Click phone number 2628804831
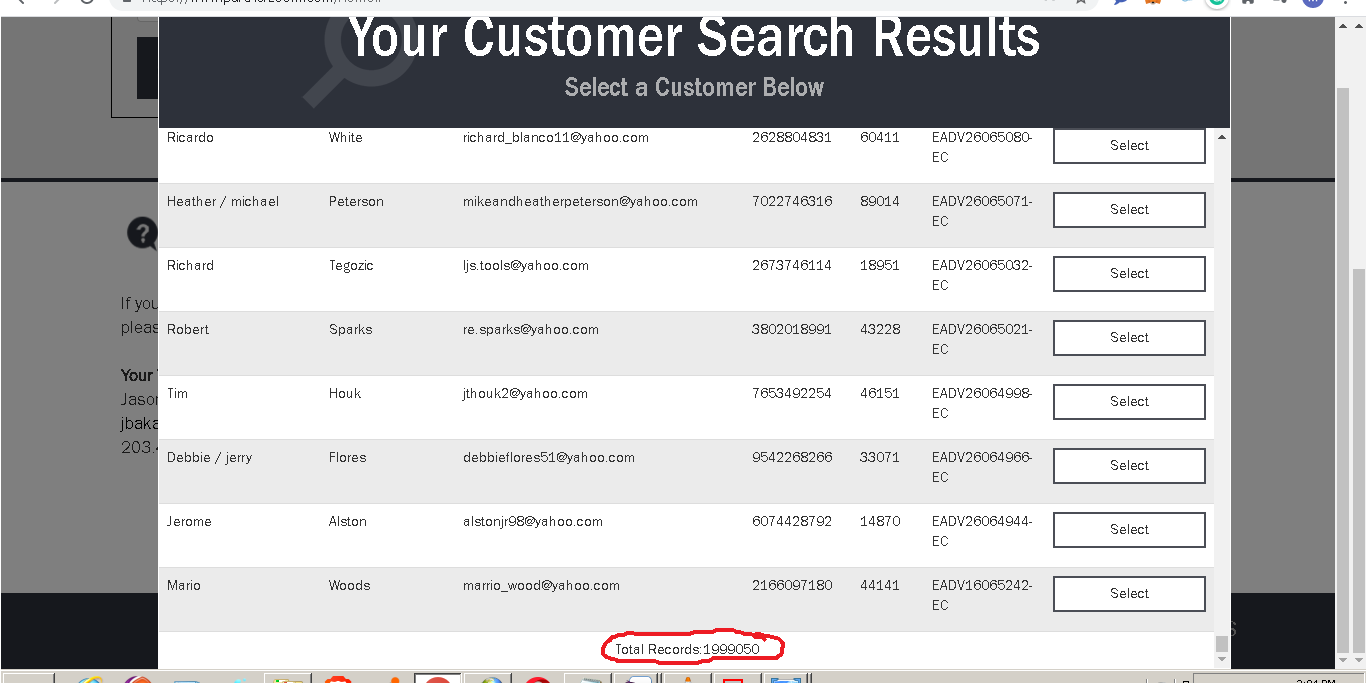 tap(792, 138)
